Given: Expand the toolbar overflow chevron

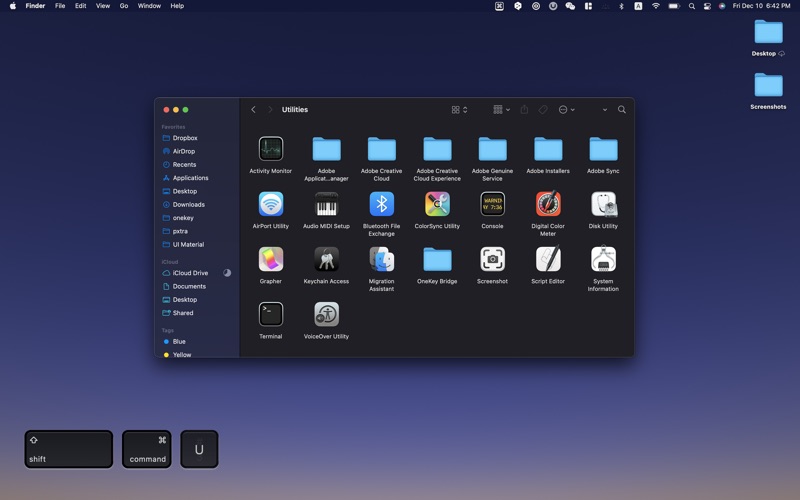Looking at the screenshot, I should click(x=604, y=110).
